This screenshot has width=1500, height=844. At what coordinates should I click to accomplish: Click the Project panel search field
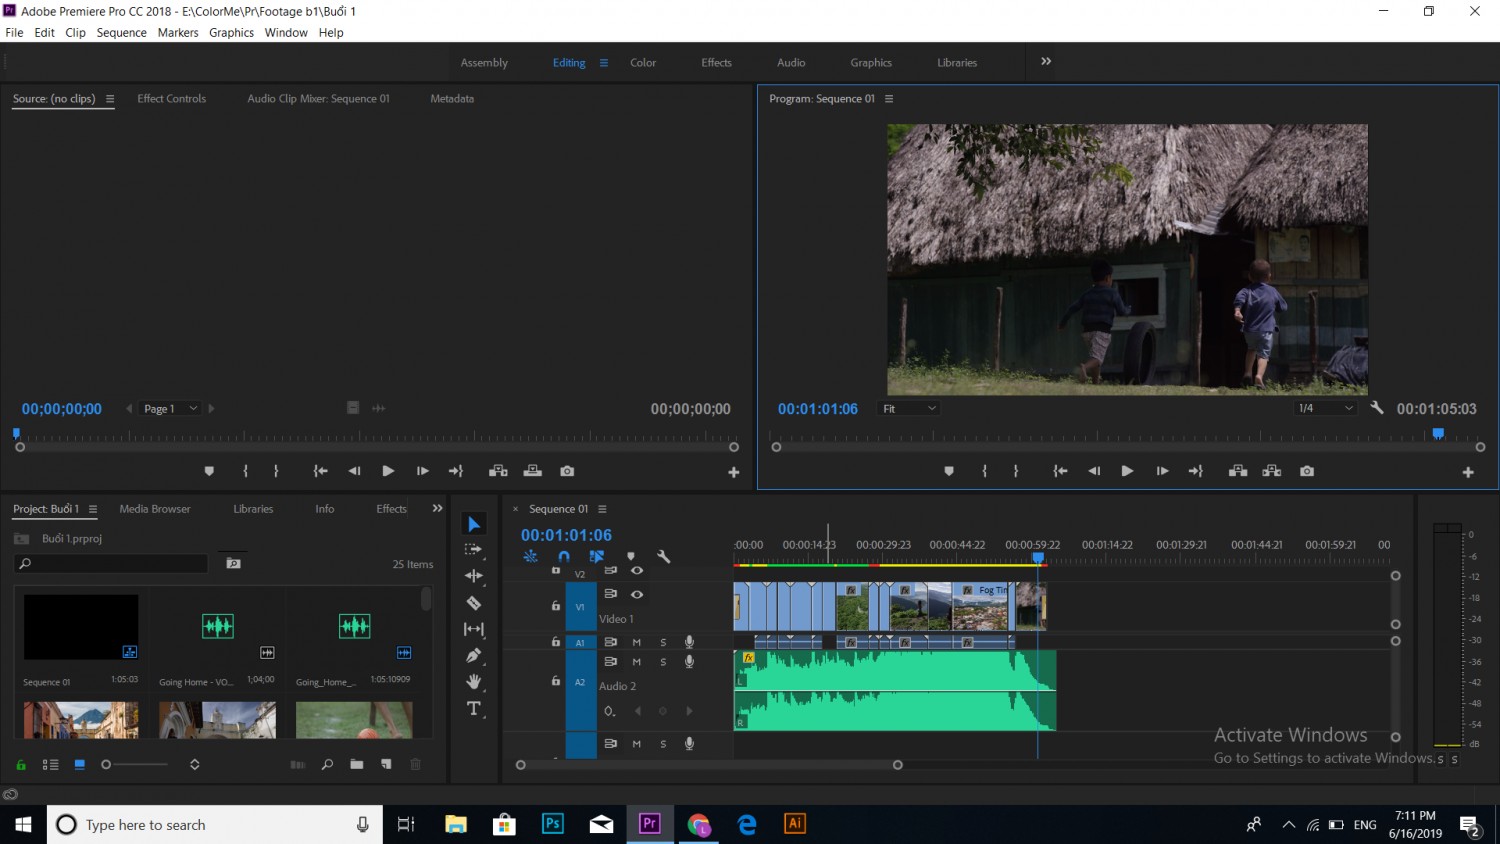[112, 564]
